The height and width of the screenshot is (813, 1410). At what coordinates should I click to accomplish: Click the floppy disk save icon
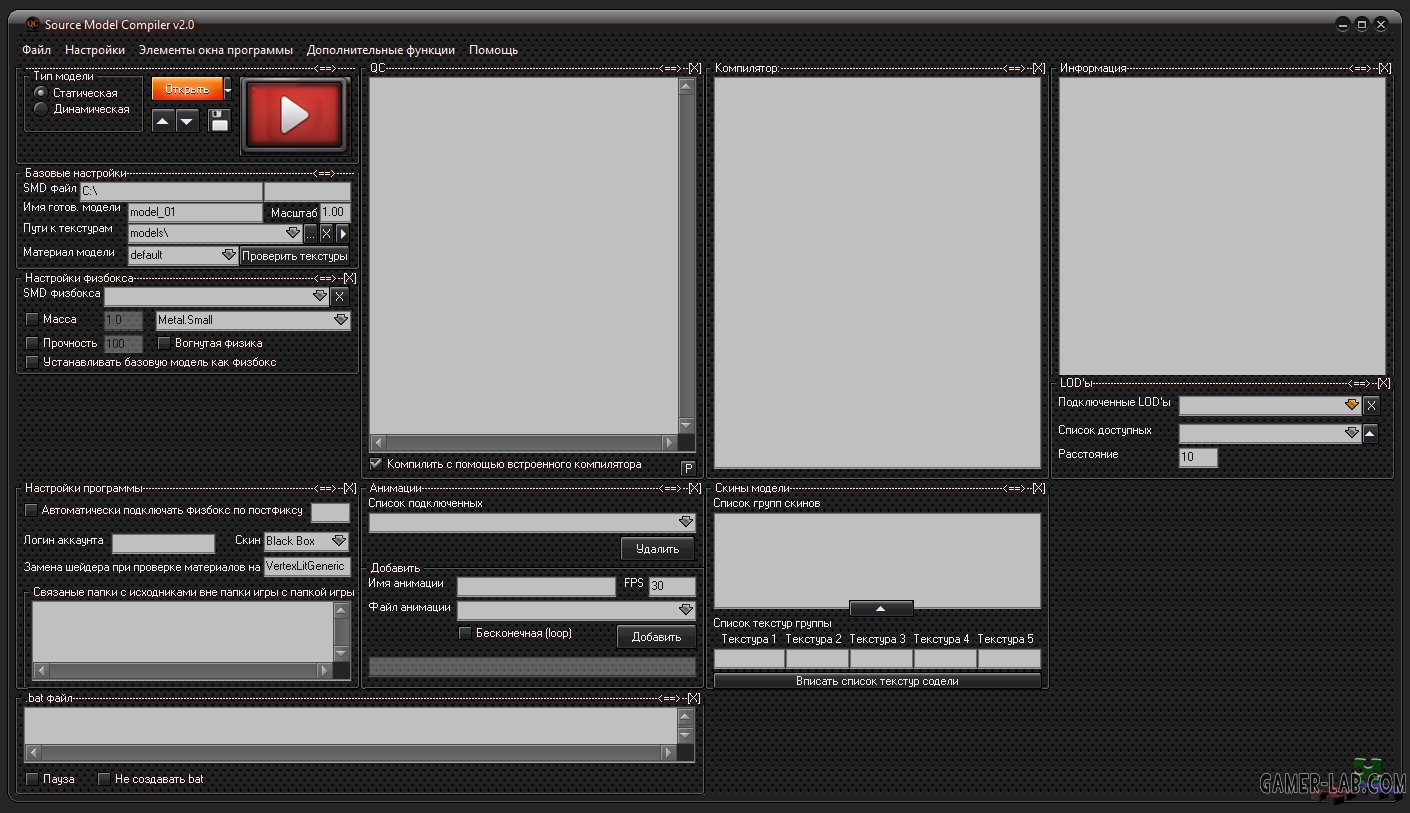pos(219,121)
